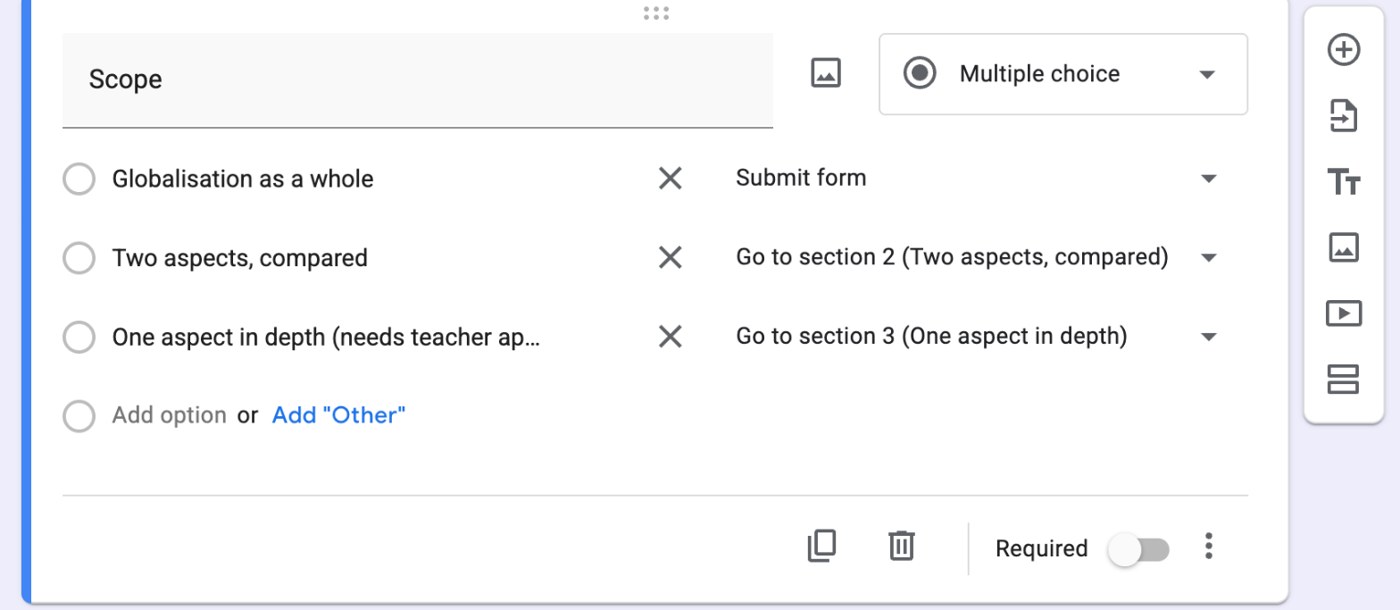Add title and description via Tt icon
The image size is (1400, 610).
click(1343, 182)
